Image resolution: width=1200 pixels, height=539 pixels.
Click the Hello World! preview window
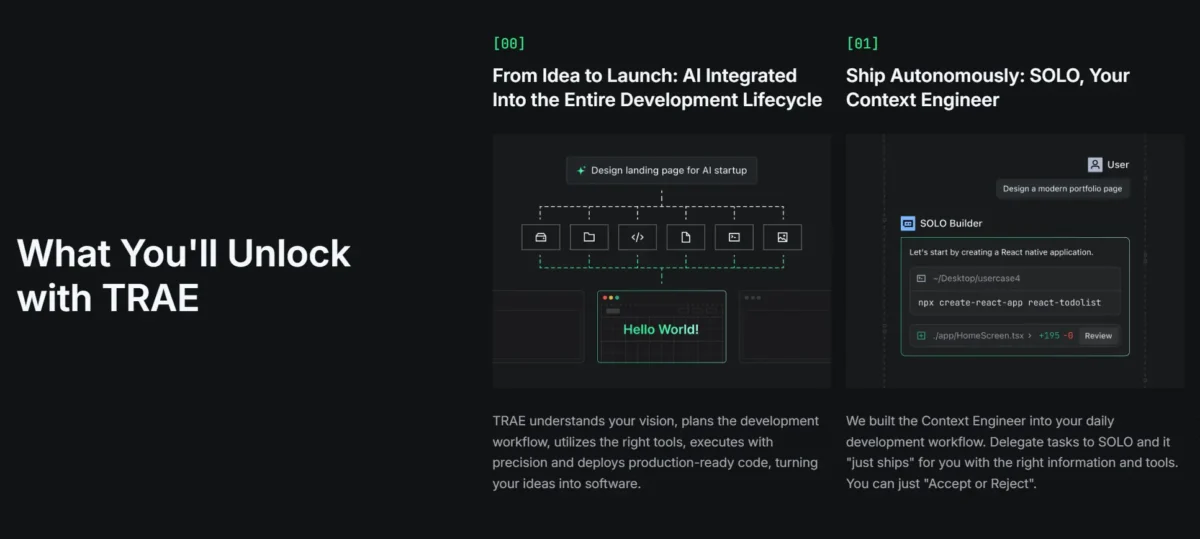pos(661,326)
